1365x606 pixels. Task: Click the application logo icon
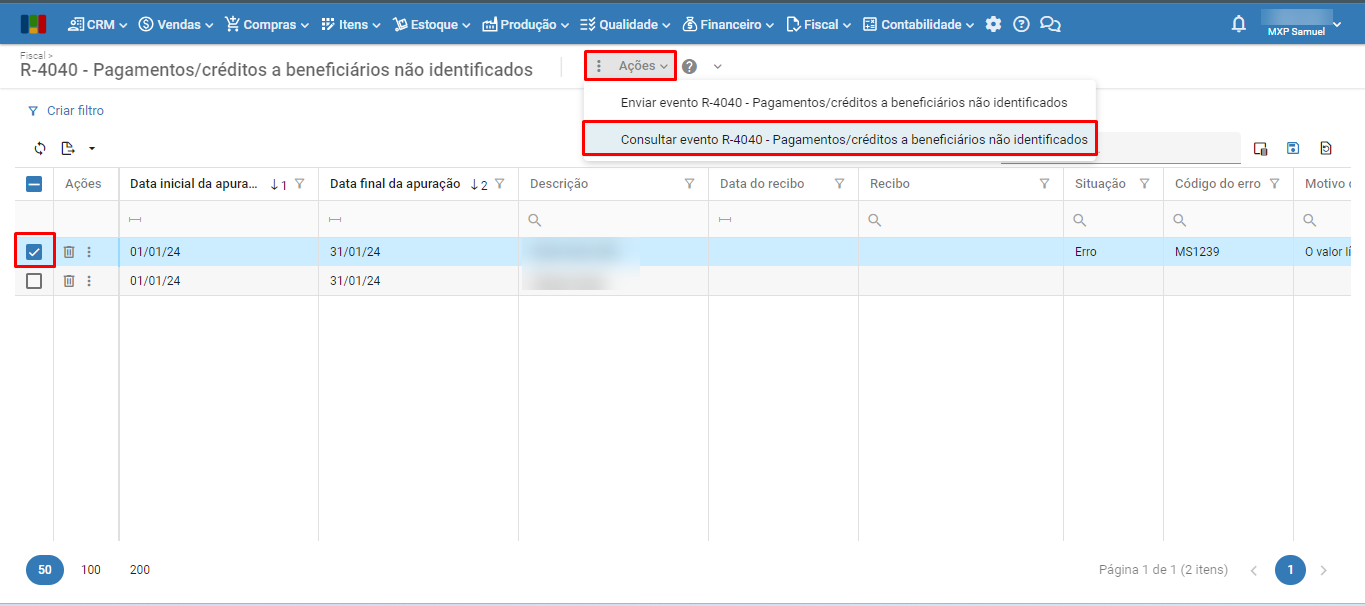pyautogui.click(x=33, y=24)
